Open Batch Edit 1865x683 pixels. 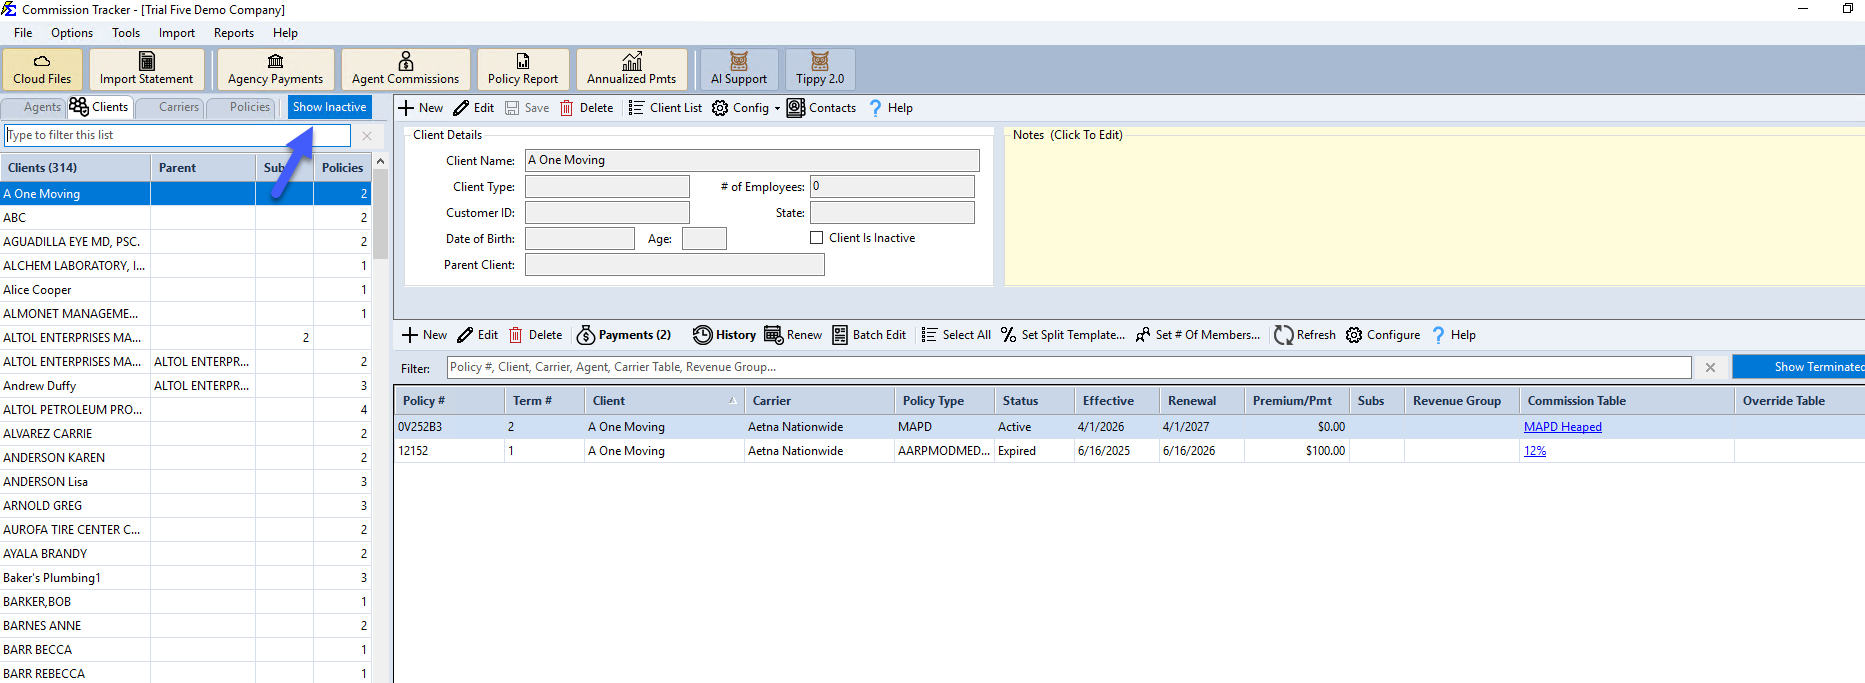coord(869,335)
